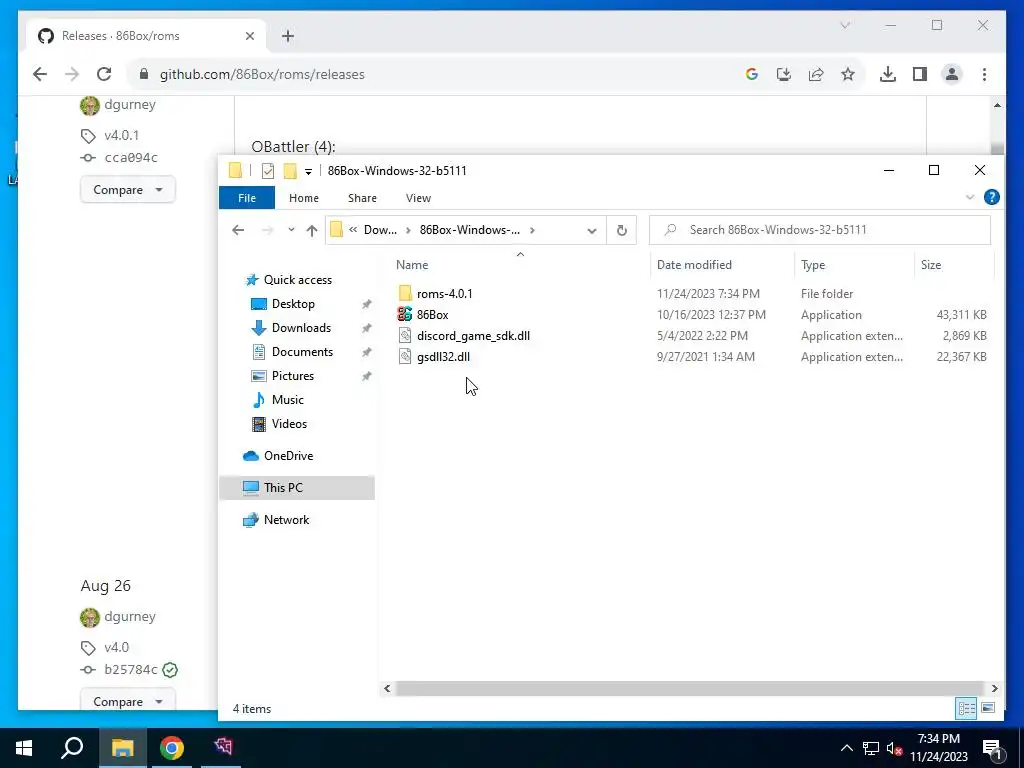Go back in Chrome browser
1024x768 pixels.
pos(40,74)
